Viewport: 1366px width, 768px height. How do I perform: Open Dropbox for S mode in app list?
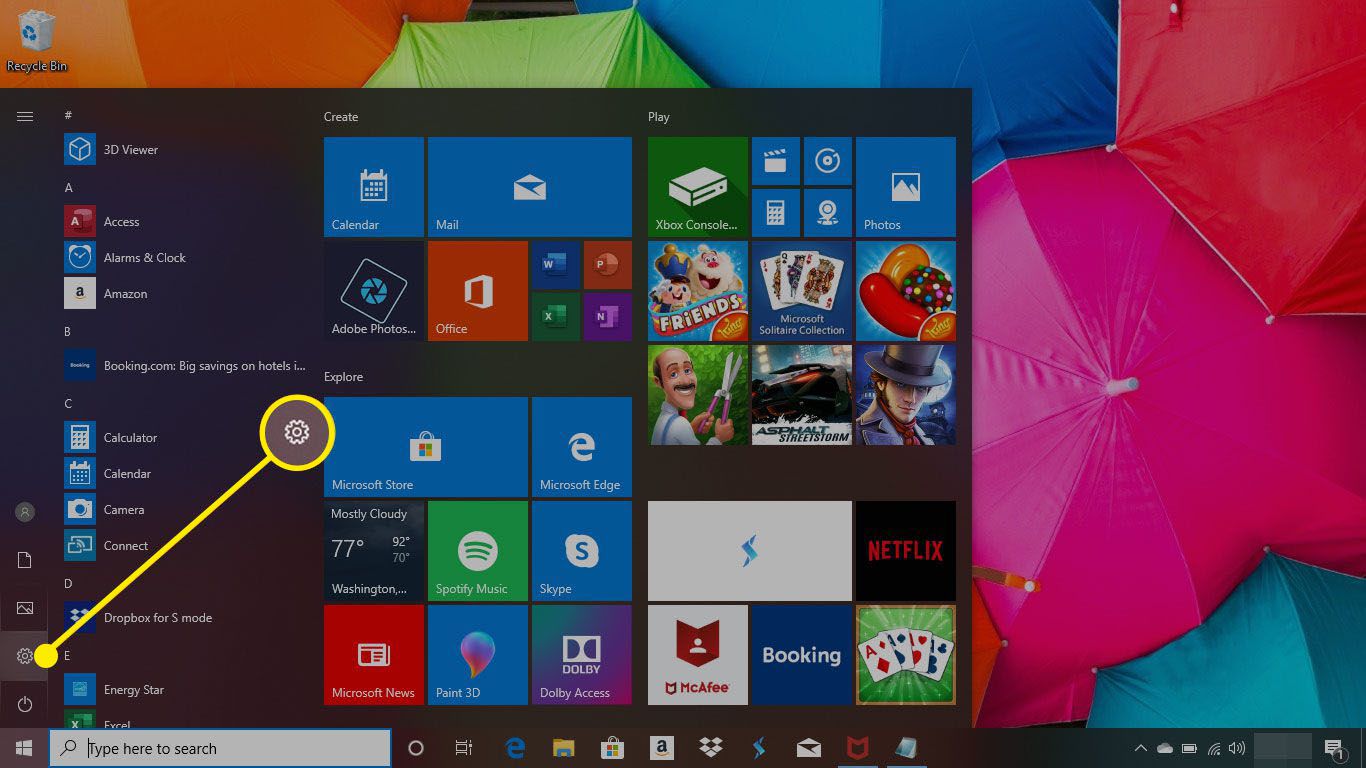(x=185, y=618)
